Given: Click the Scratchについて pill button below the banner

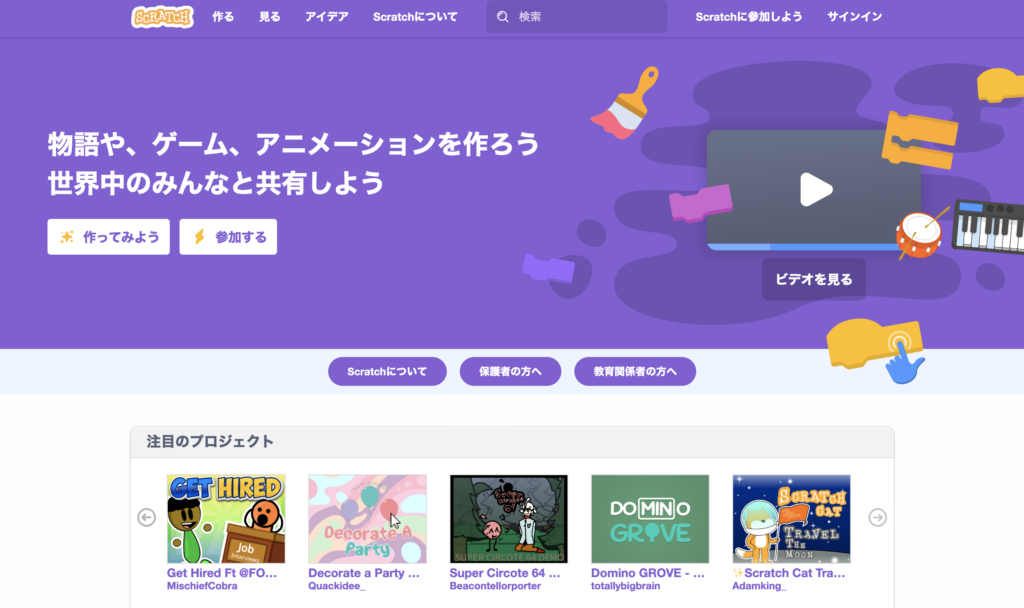Looking at the screenshot, I should tap(387, 372).
